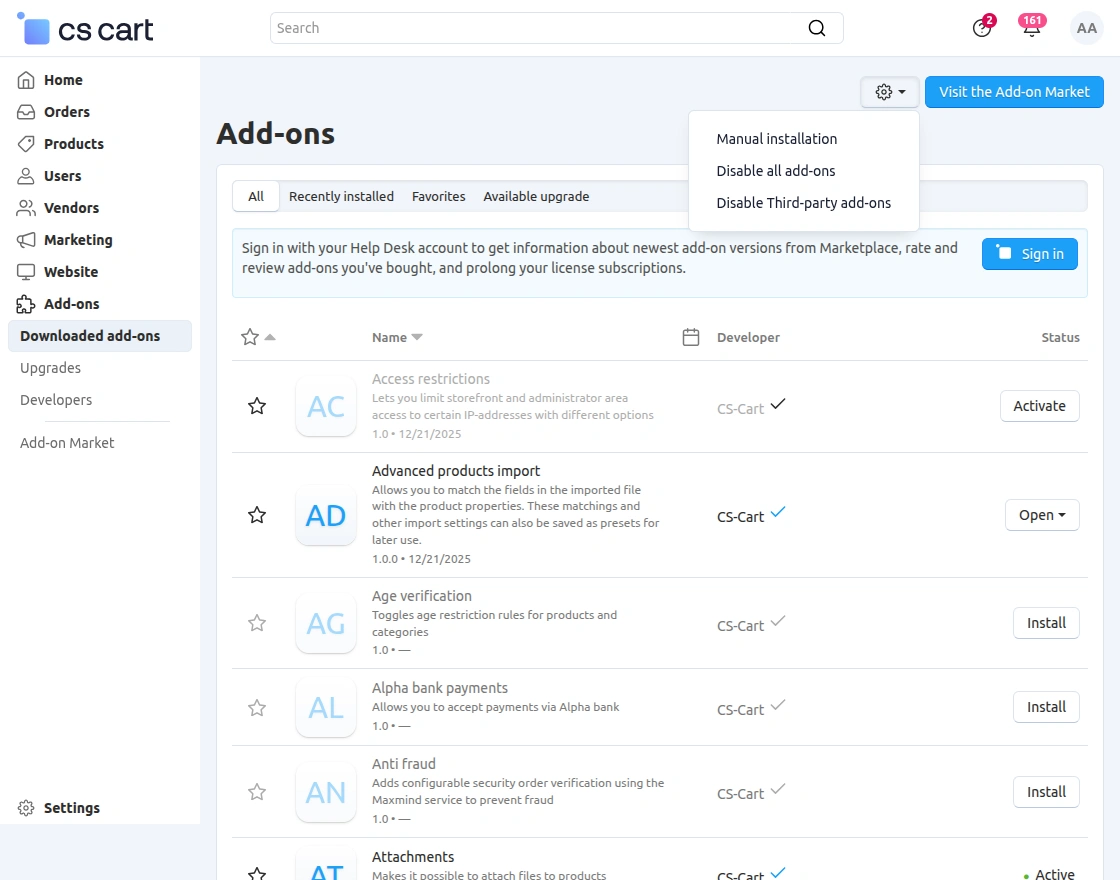Viewport: 1120px width, 880px height.
Task: Favorite the Access restrictions add-on star
Action: [x=257, y=406]
